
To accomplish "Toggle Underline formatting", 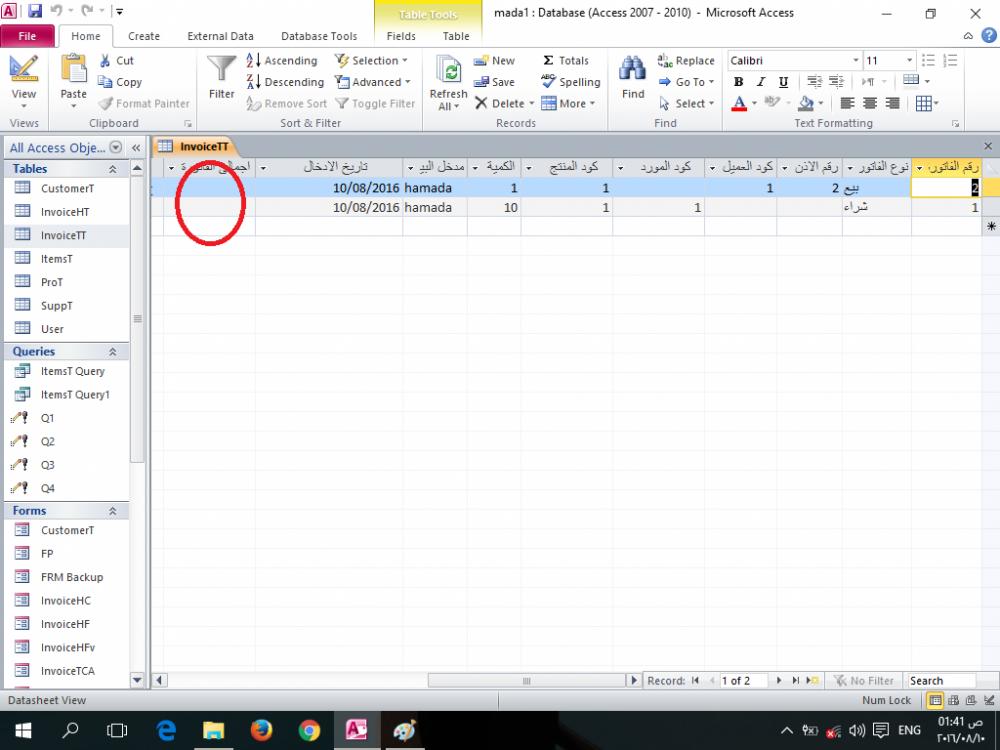I will coord(784,82).
